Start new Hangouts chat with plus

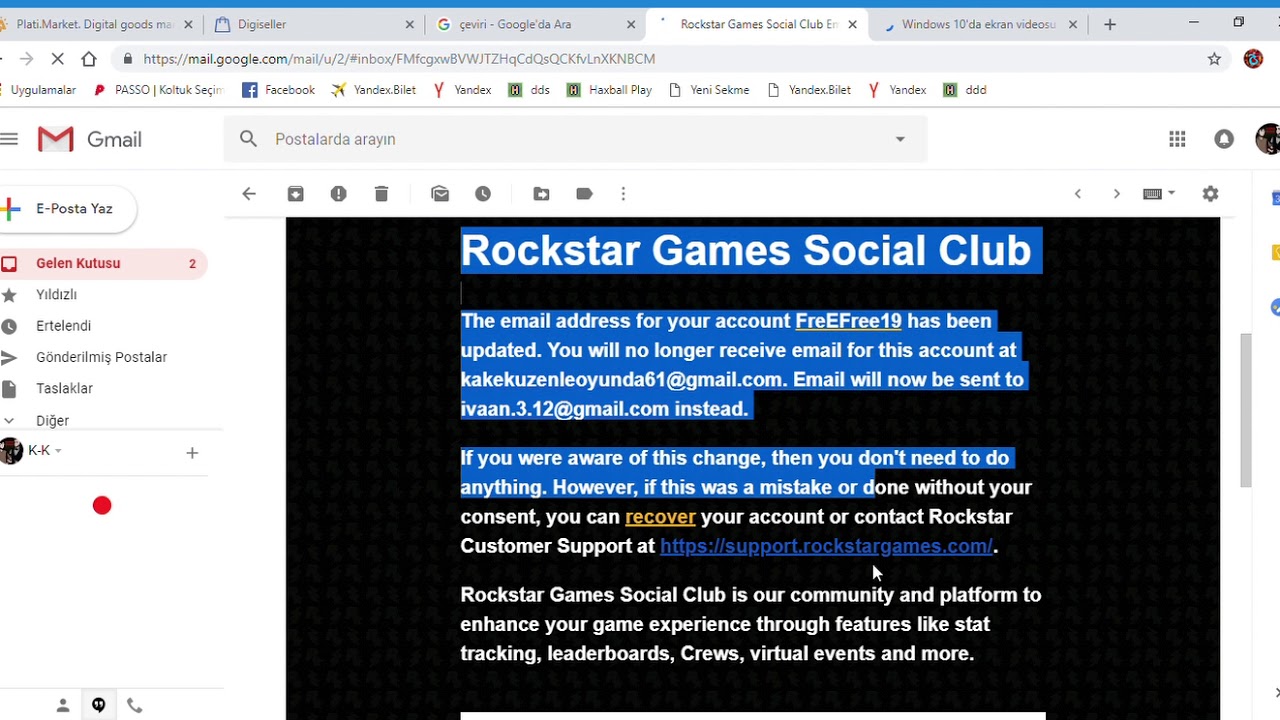192,453
